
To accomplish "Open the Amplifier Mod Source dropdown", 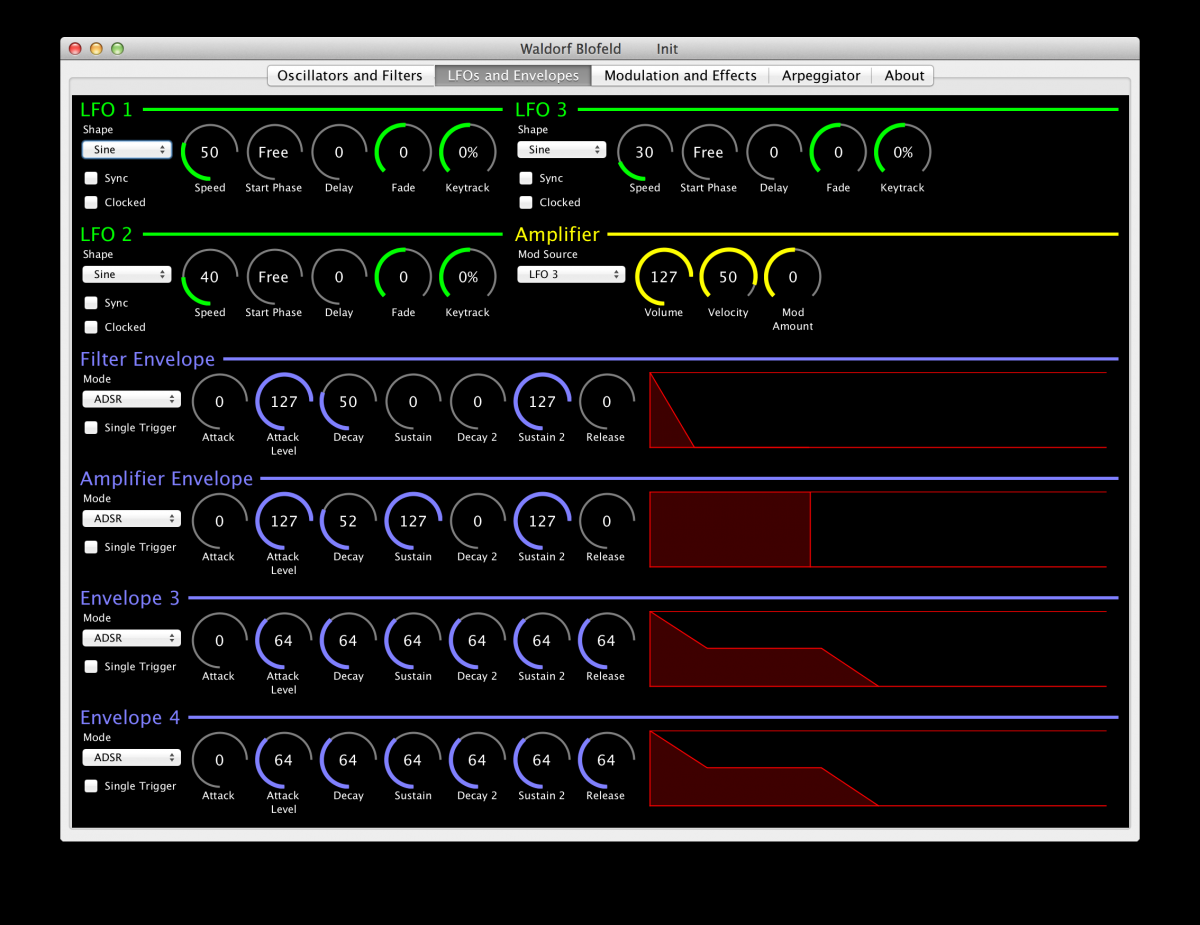I will pos(570,275).
